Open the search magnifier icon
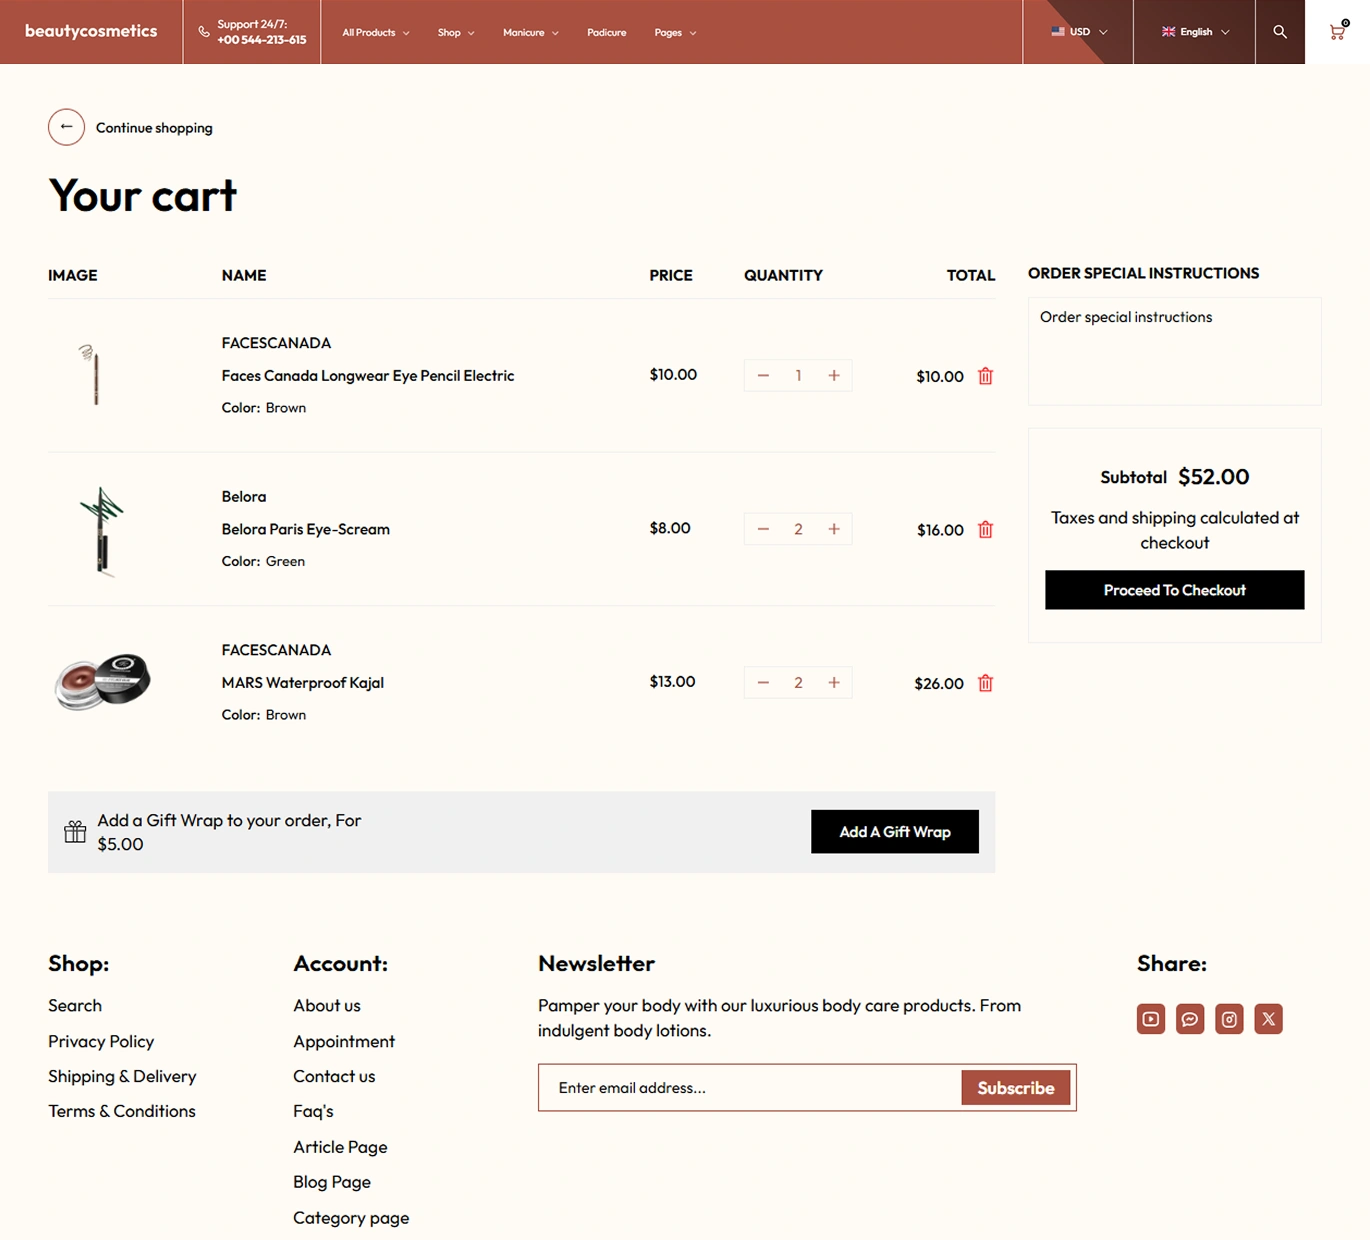 1279,32
